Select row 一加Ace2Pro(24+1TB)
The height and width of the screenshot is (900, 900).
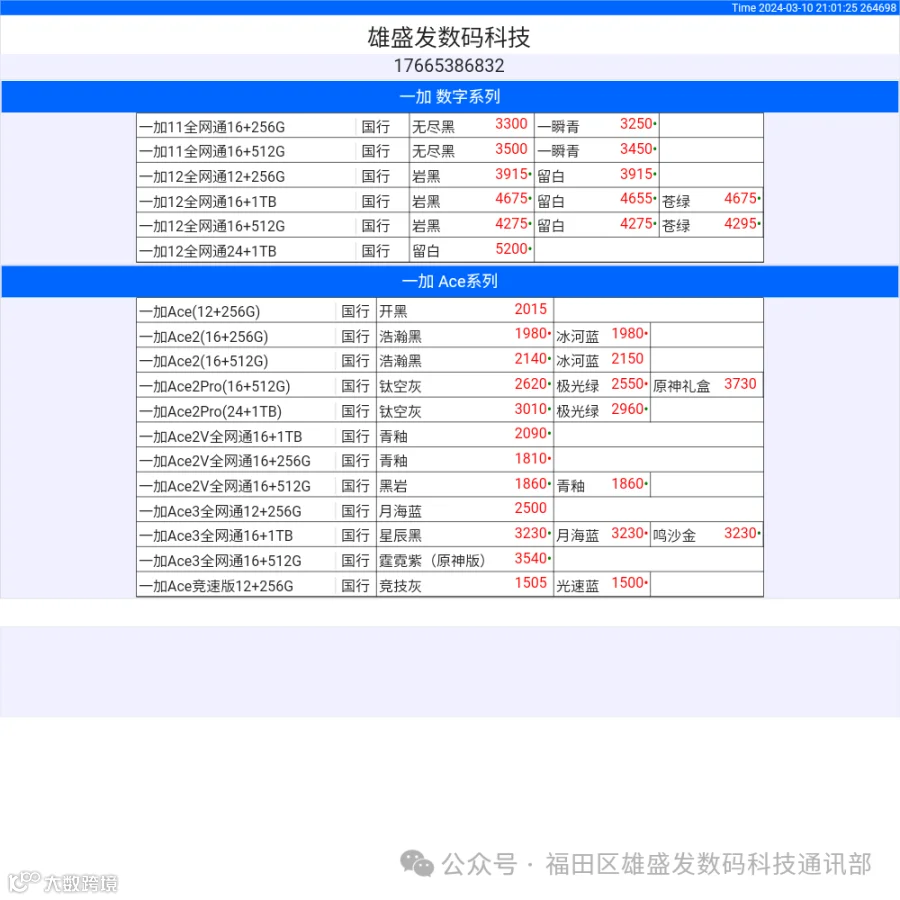[450, 410]
